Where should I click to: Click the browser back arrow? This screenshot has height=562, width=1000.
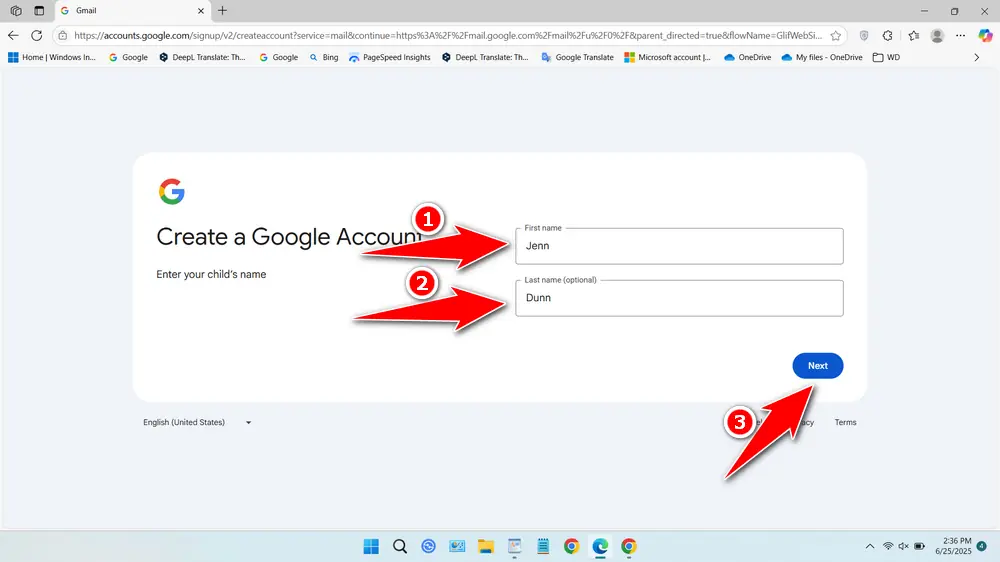coord(13,36)
